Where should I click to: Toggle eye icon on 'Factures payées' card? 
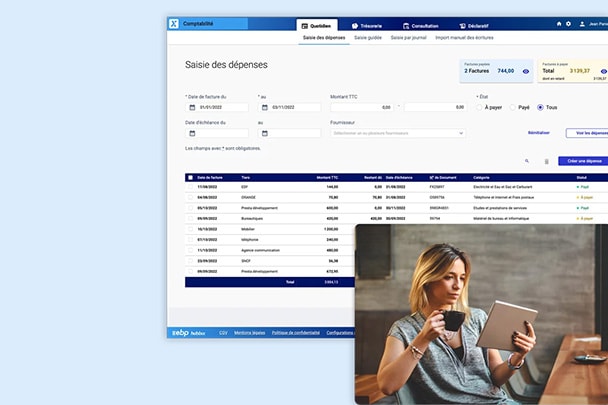526,71
